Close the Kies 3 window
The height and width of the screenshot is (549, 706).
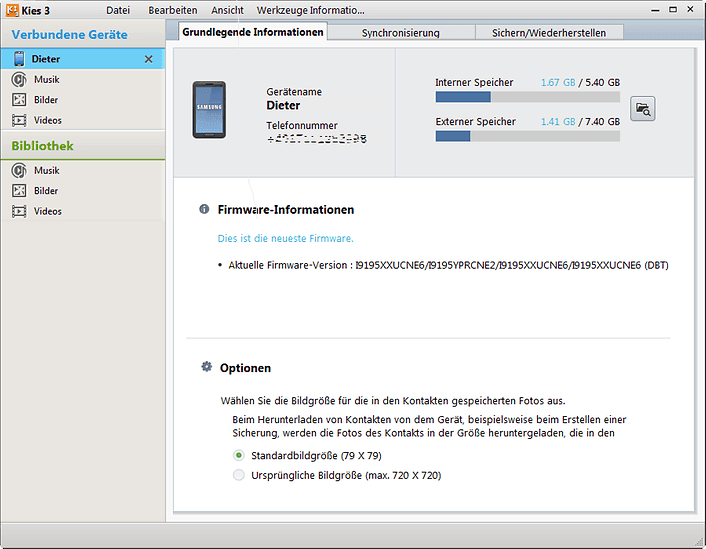[690, 9]
